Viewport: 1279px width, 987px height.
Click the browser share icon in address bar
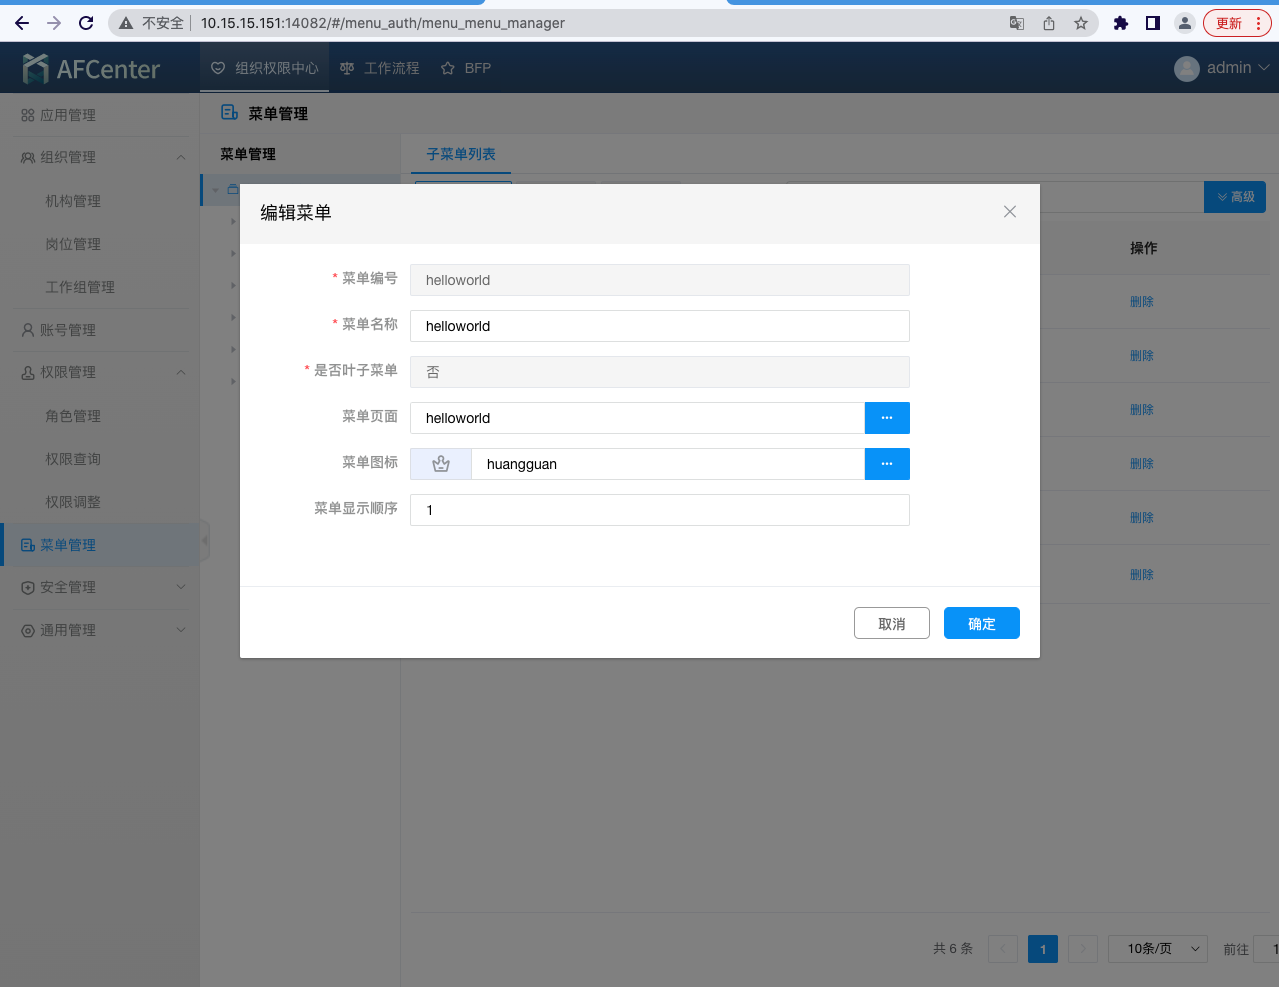[x=1049, y=23]
